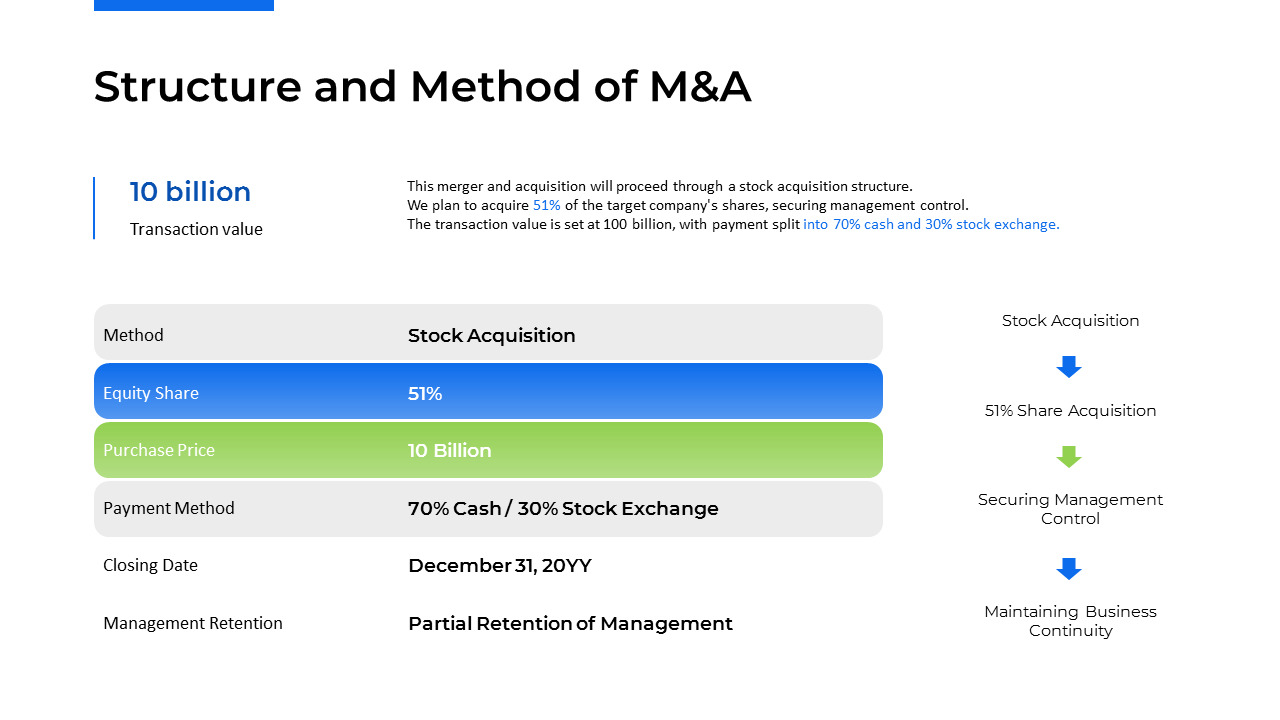
Task: Select the Securing Management Control flow step
Action: click(1070, 509)
